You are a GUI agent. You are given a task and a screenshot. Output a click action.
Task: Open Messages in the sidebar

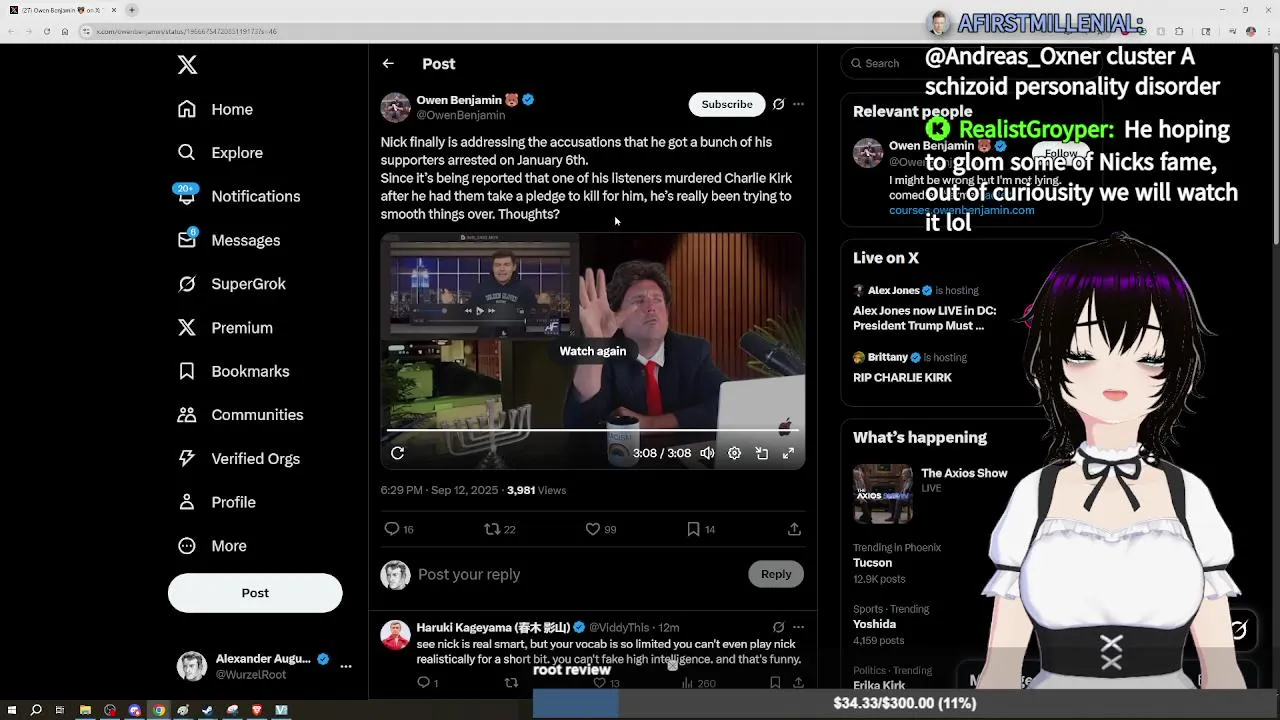(x=228, y=240)
